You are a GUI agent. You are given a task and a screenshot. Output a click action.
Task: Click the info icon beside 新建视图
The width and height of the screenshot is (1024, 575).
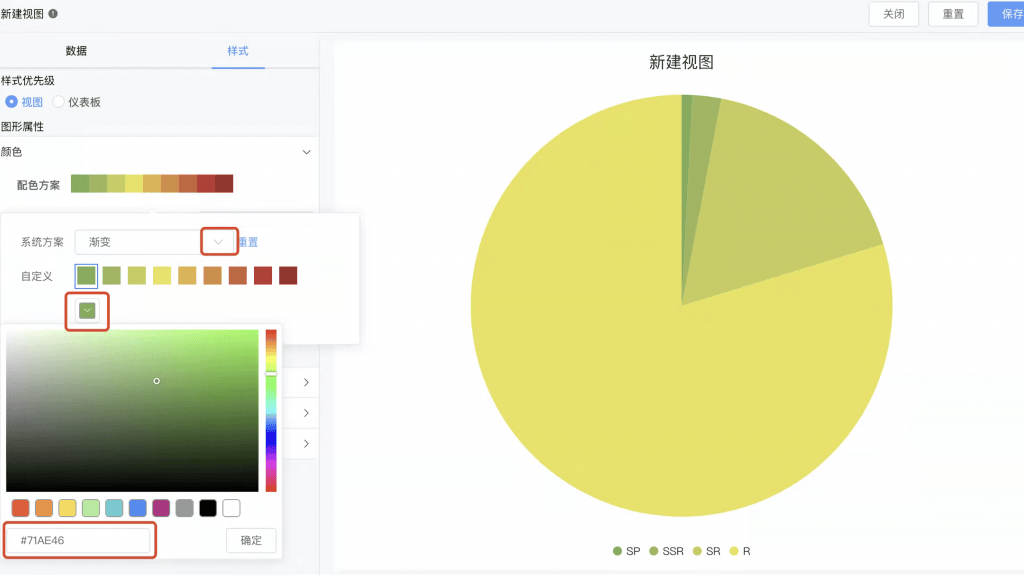[x=53, y=14]
